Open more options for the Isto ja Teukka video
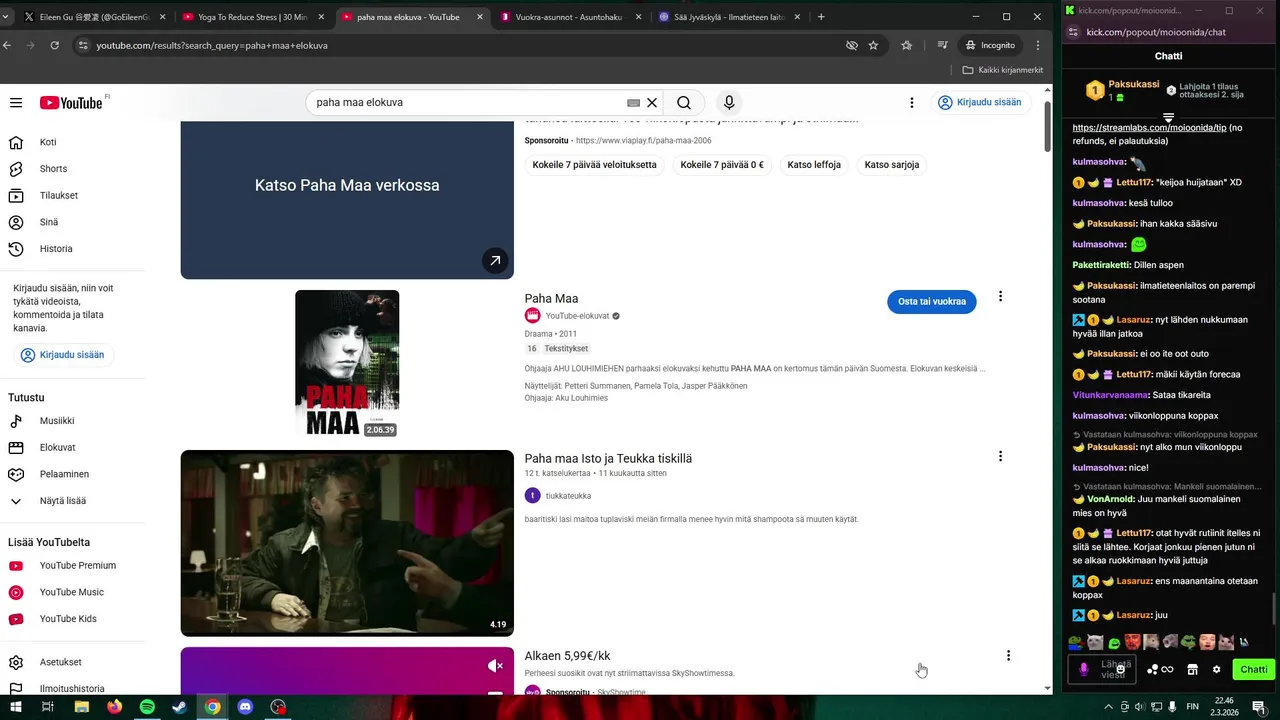The height and width of the screenshot is (720, 1280). 1000,456
